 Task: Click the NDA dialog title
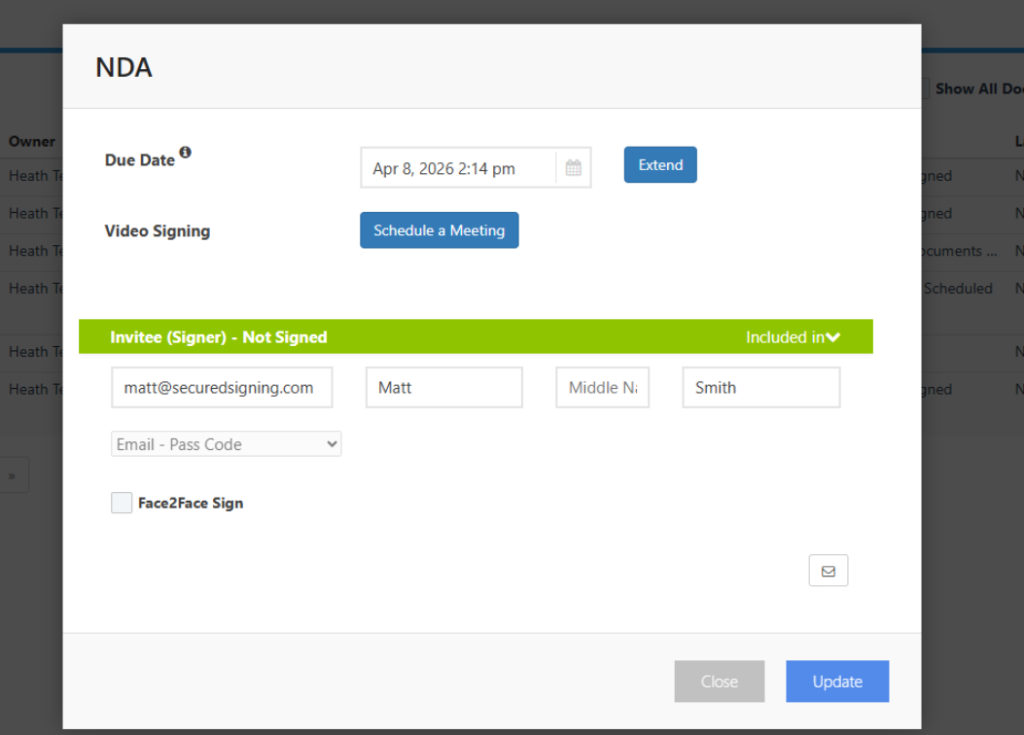[123, 67]
